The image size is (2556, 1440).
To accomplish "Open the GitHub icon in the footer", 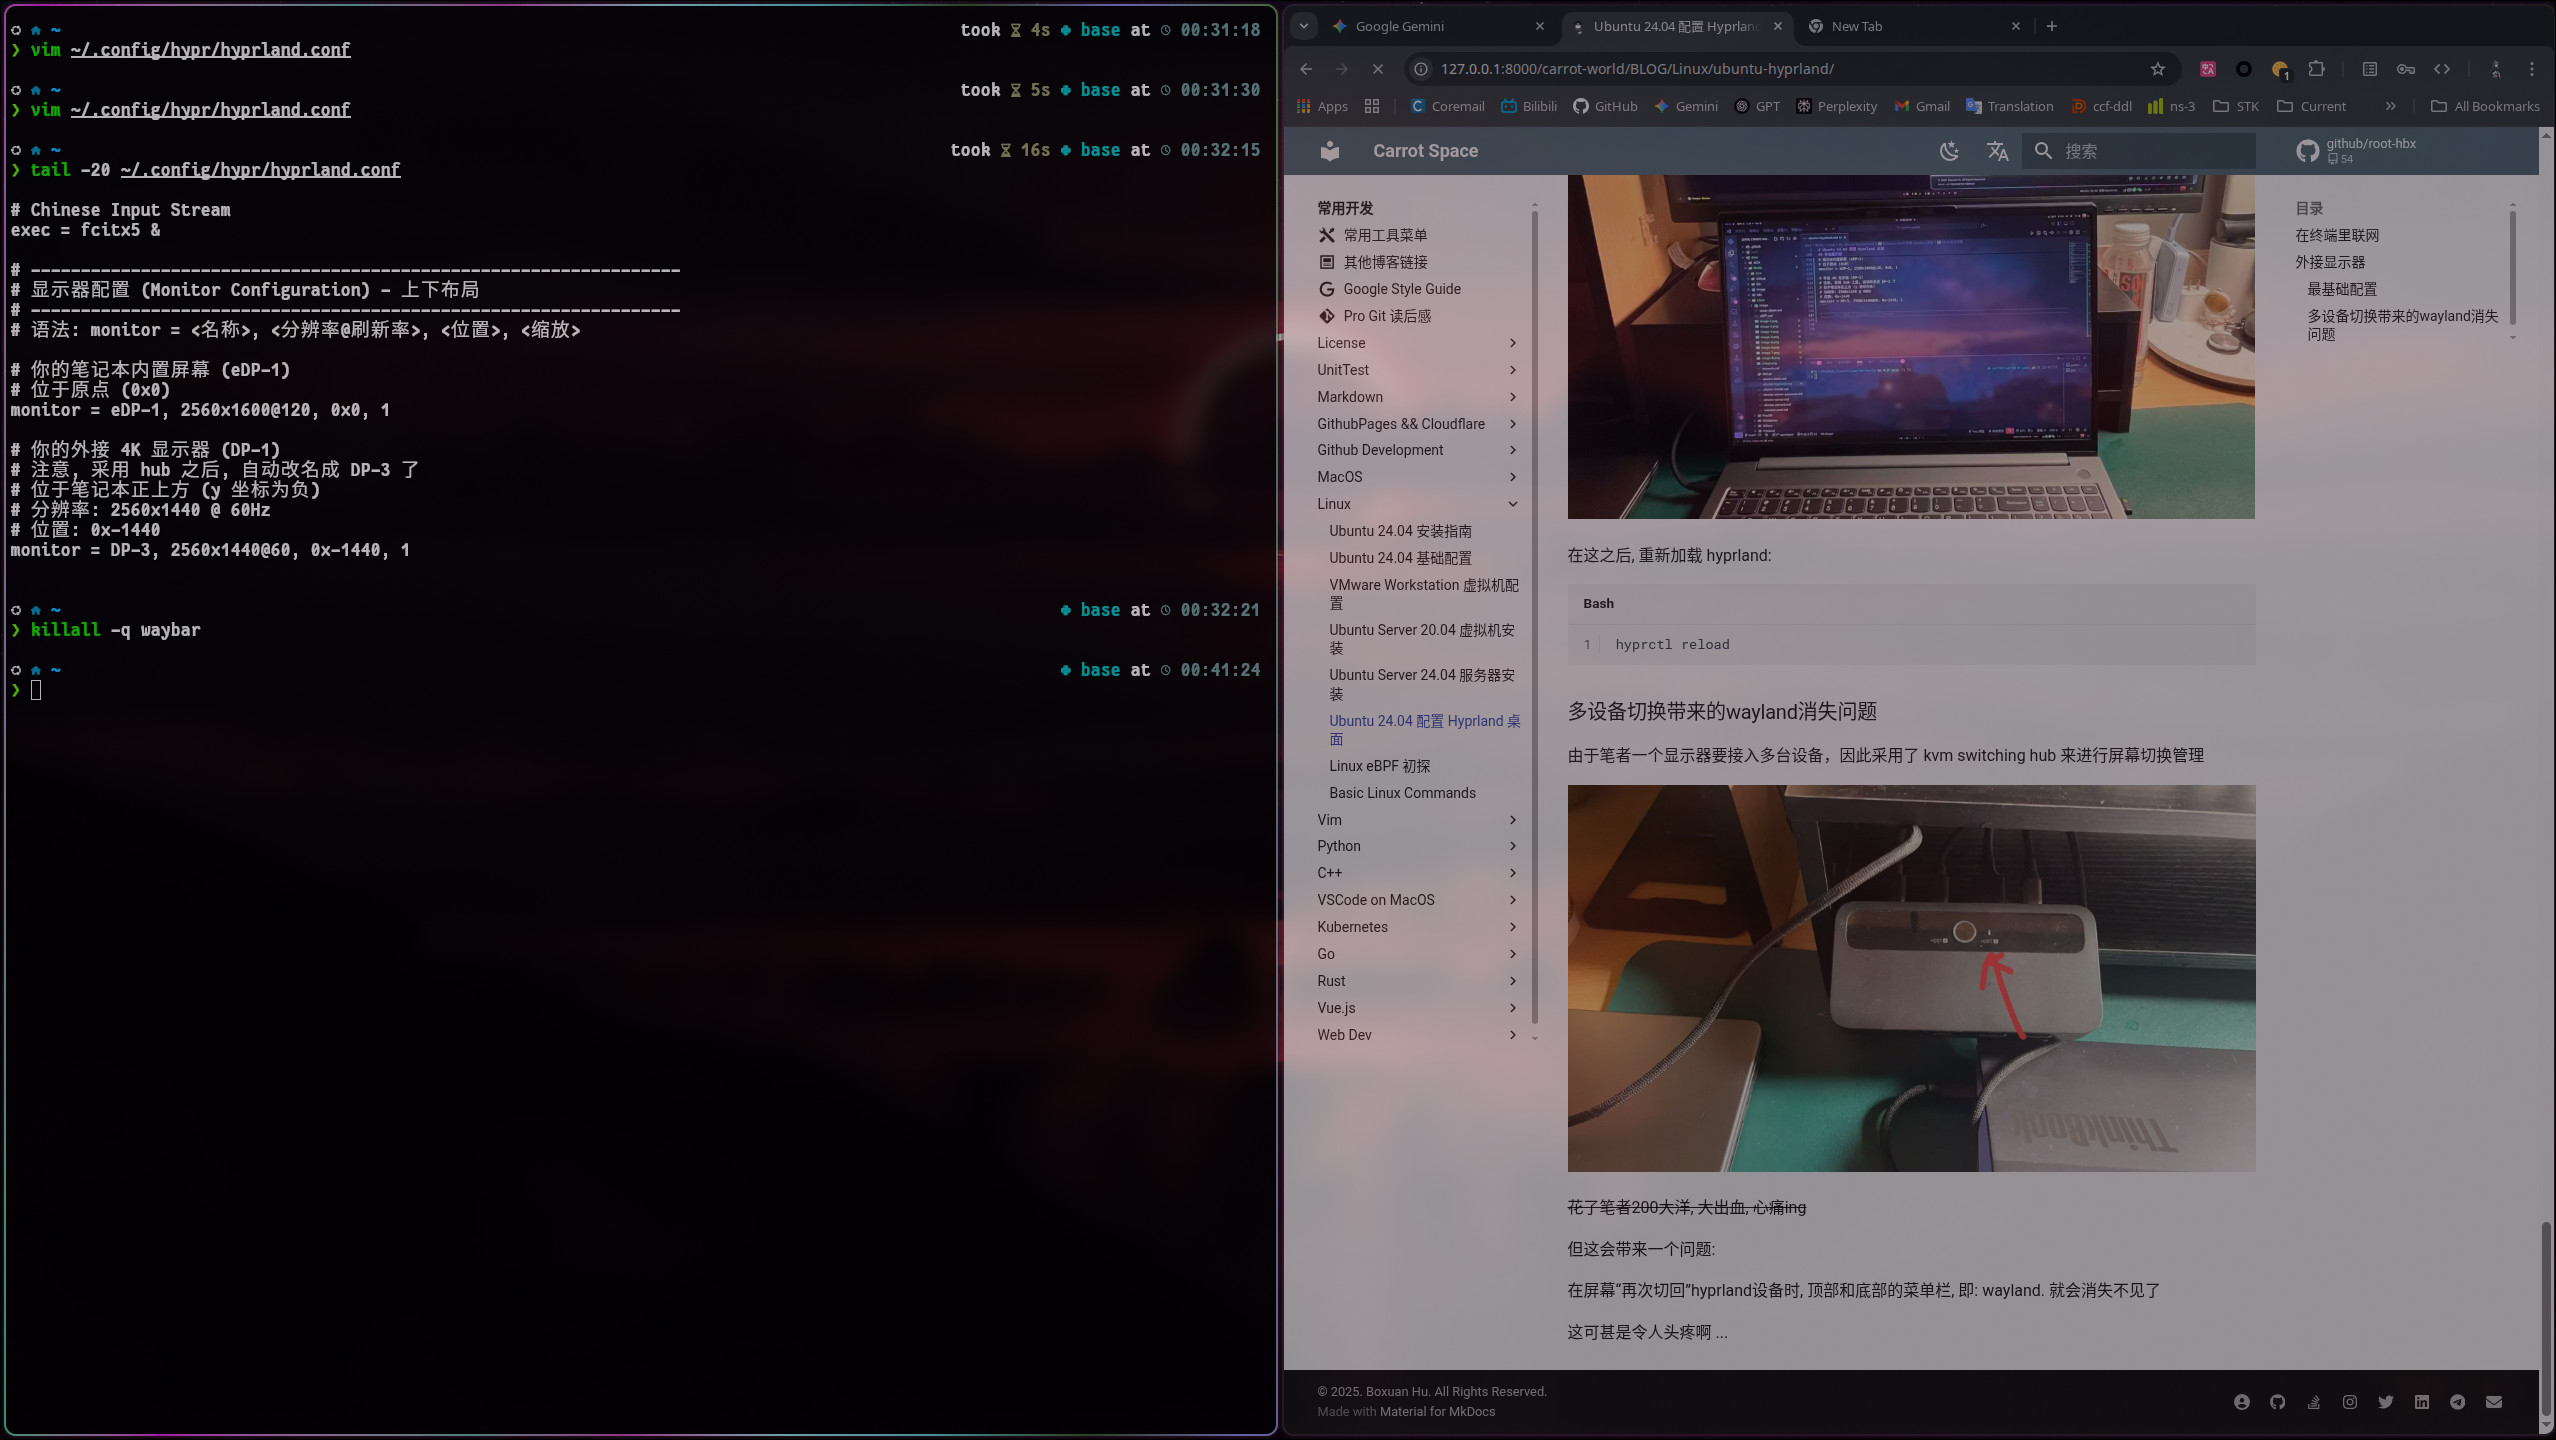I will click(2277, 1402).
